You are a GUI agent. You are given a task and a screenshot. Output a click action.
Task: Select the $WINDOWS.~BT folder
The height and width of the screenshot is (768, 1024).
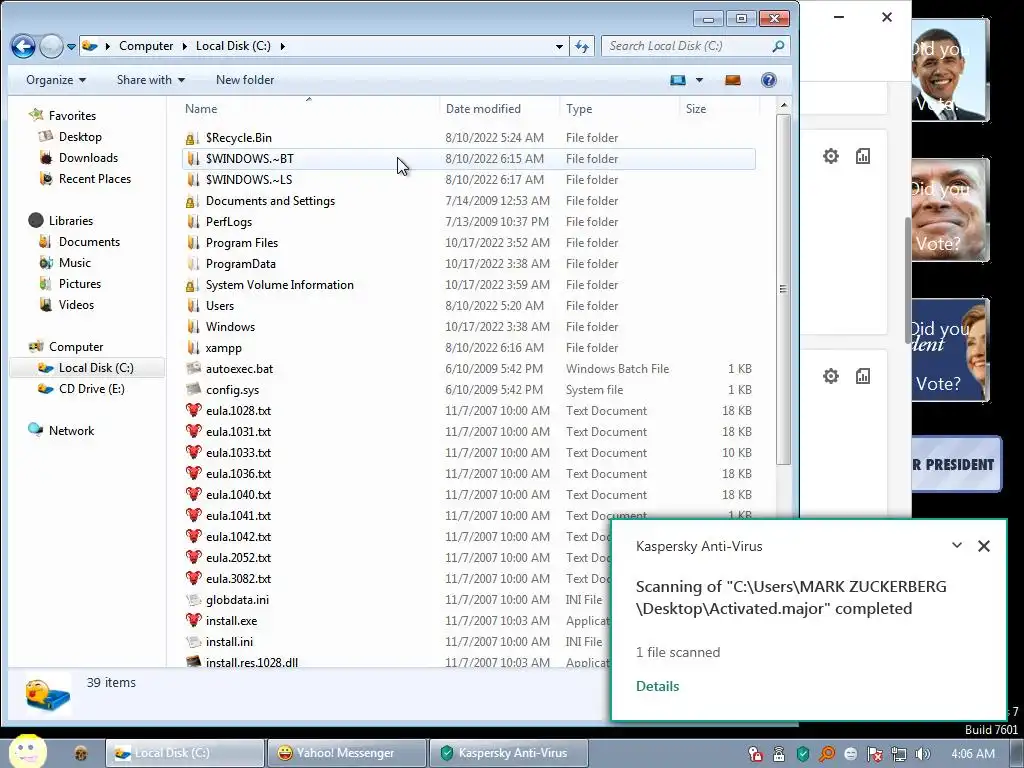(x=468, y=159)
